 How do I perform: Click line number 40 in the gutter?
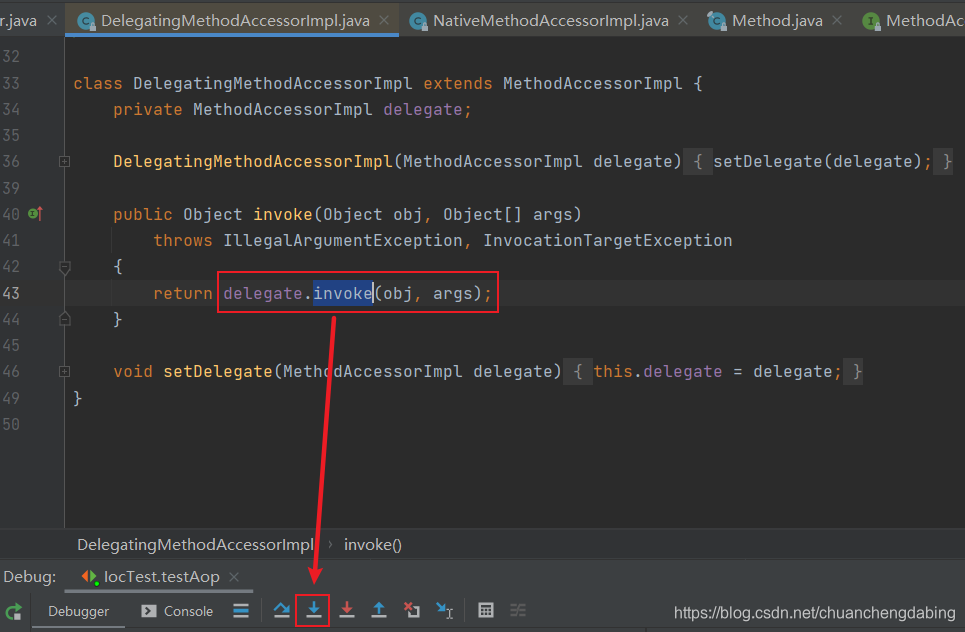[11, 214]
